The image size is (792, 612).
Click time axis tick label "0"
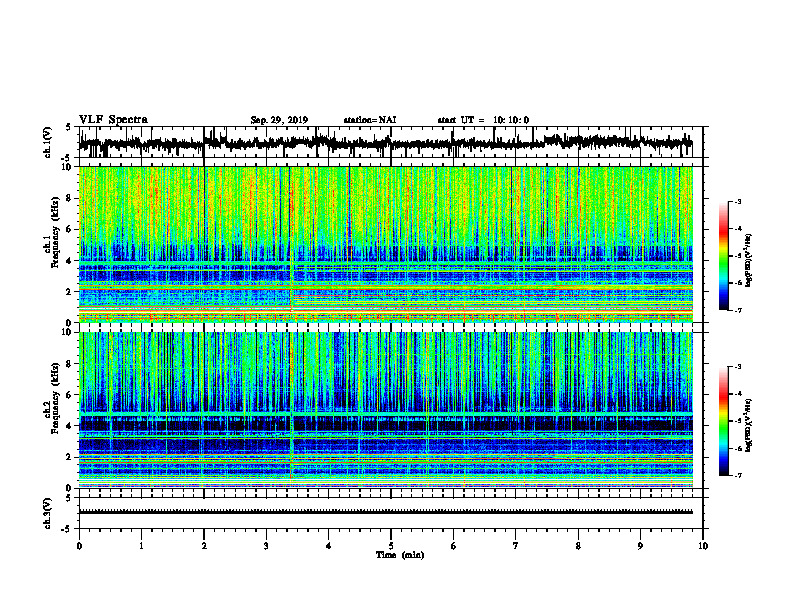tap(79, 546)
